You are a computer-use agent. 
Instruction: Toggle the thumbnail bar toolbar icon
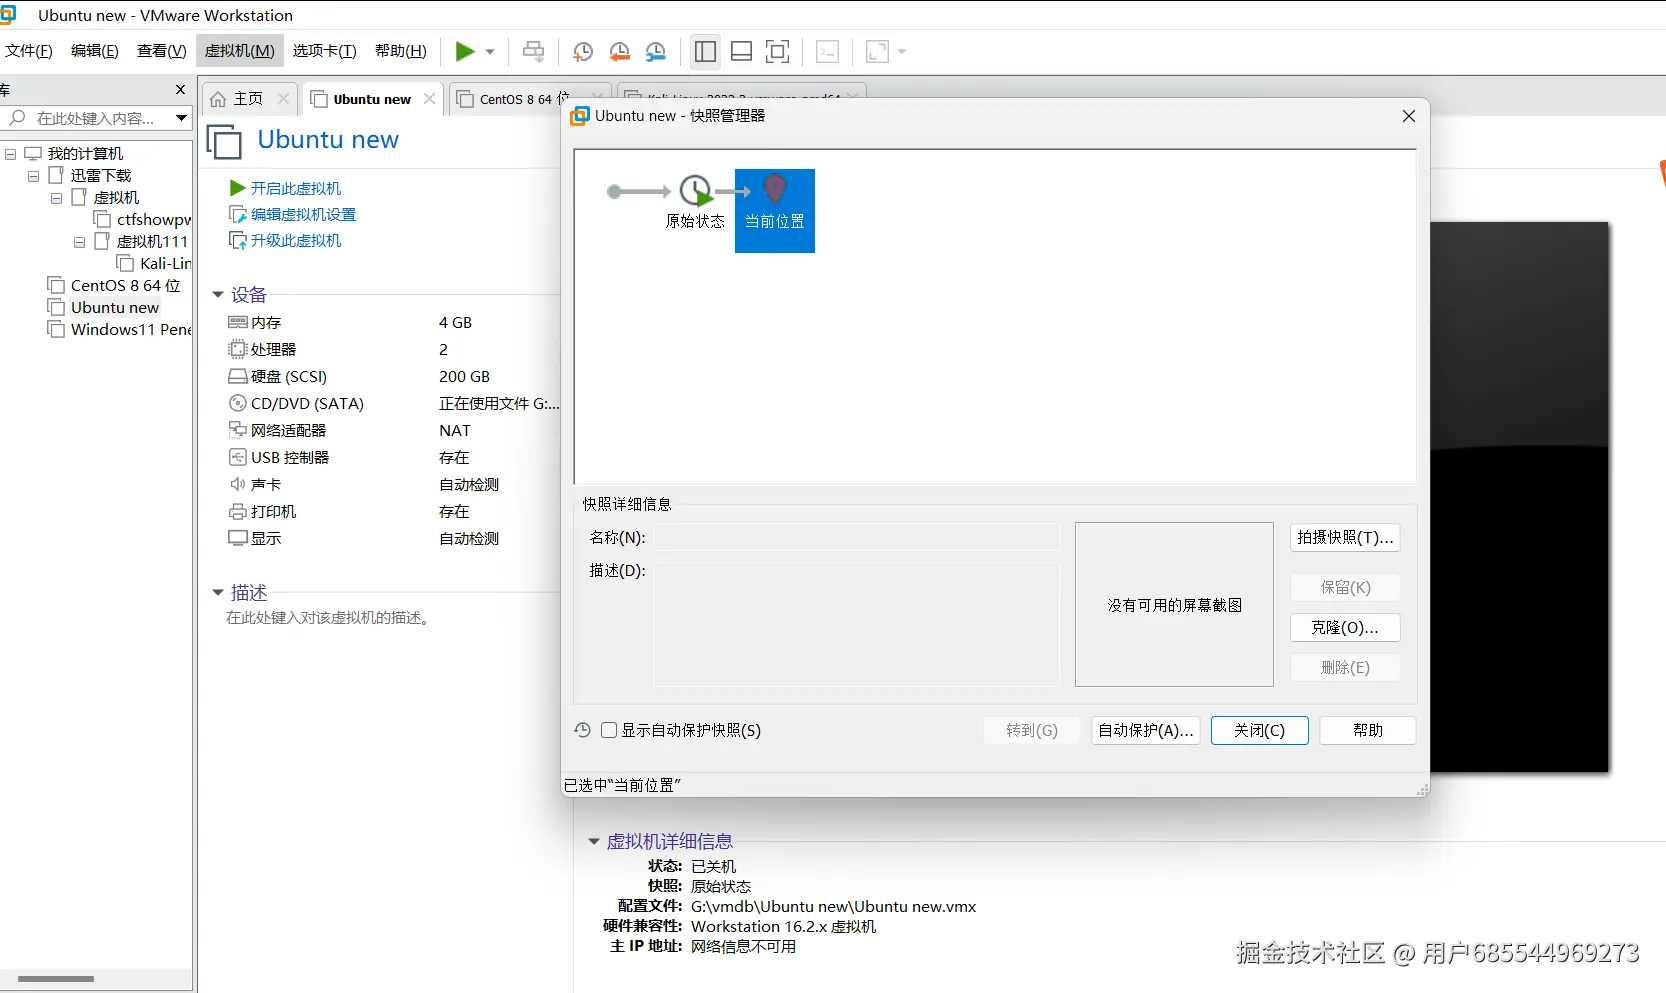point(741,52)
